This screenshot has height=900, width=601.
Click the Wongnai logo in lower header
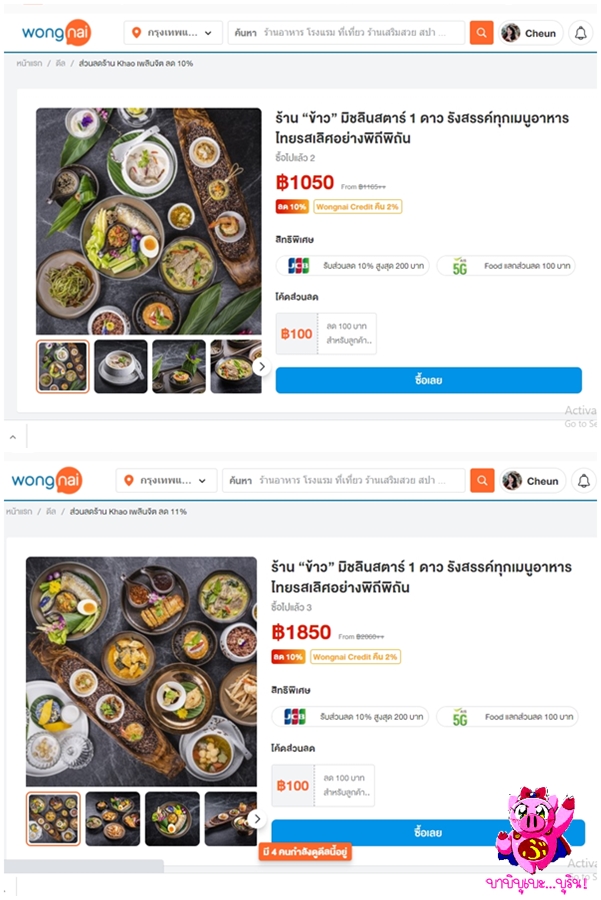[x=47, y=480]
